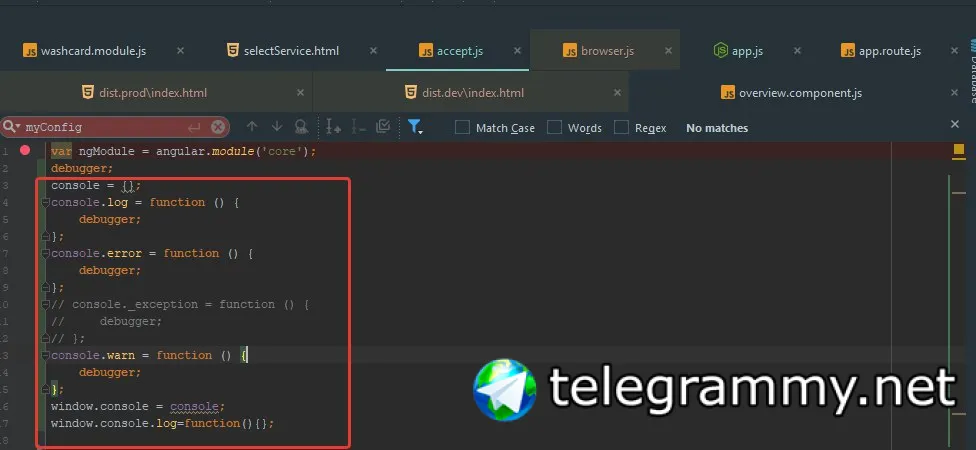Click 'window.console.log=function(){};' line
The image size is (976, 450).
click(162, 423)
